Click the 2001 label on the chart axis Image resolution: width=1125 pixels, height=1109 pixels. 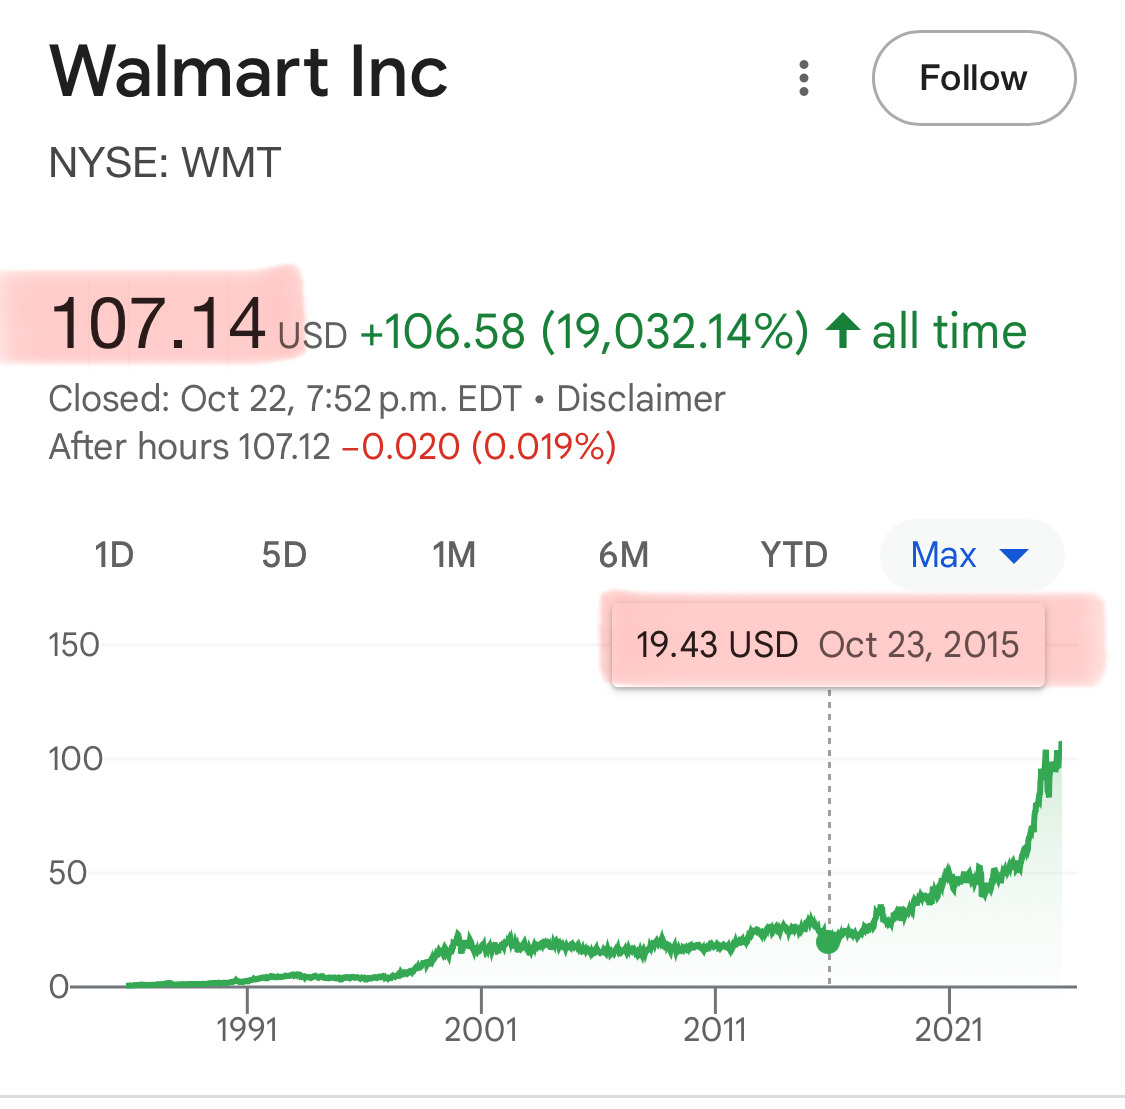pyautogui.click(x=481, y=1029)
